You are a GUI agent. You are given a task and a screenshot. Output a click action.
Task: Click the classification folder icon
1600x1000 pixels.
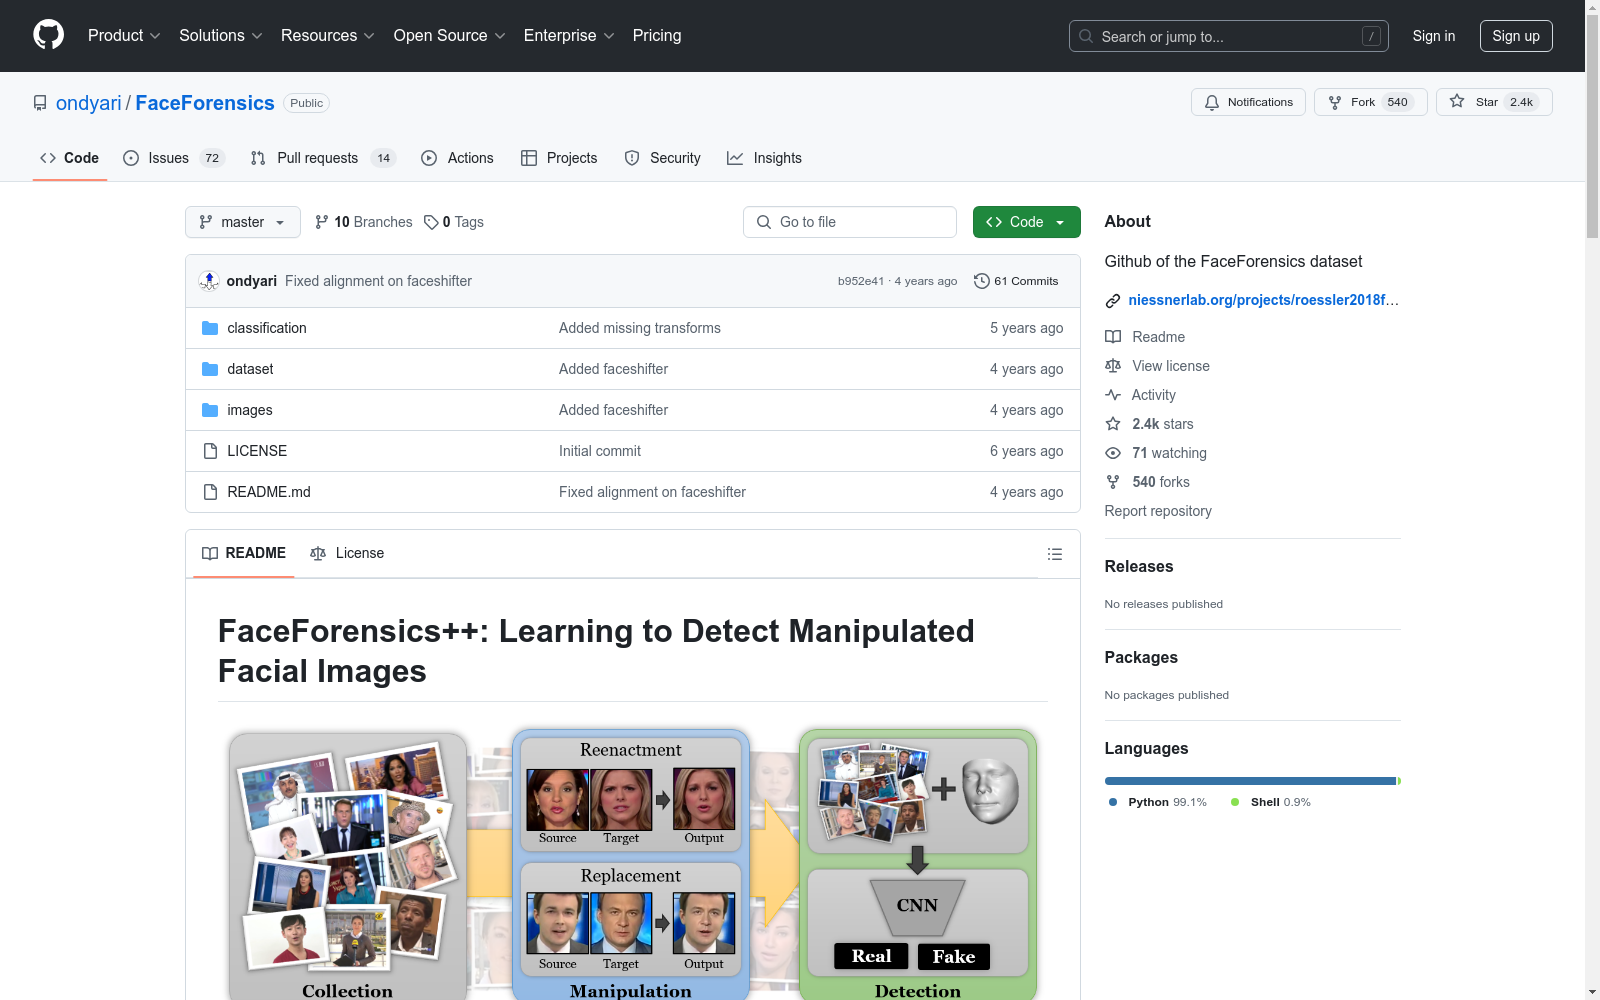point(210,328)
